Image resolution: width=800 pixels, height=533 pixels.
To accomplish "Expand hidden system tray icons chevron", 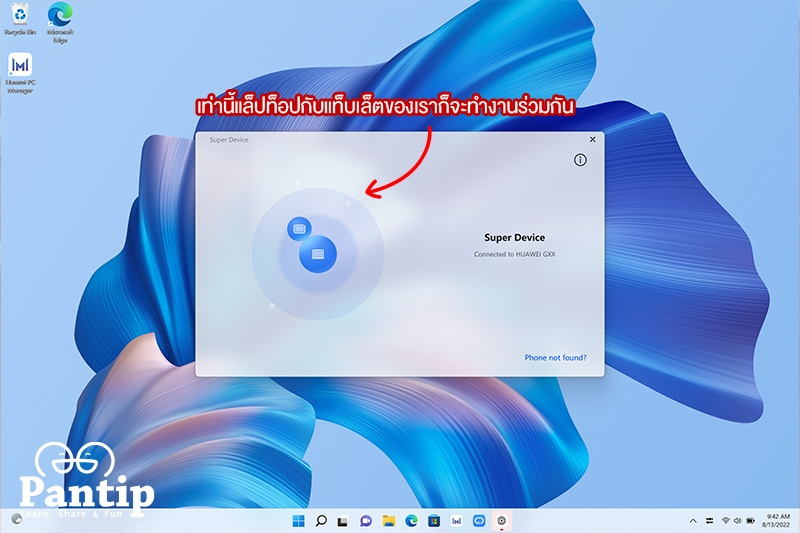I will click(x=692, y=521).
